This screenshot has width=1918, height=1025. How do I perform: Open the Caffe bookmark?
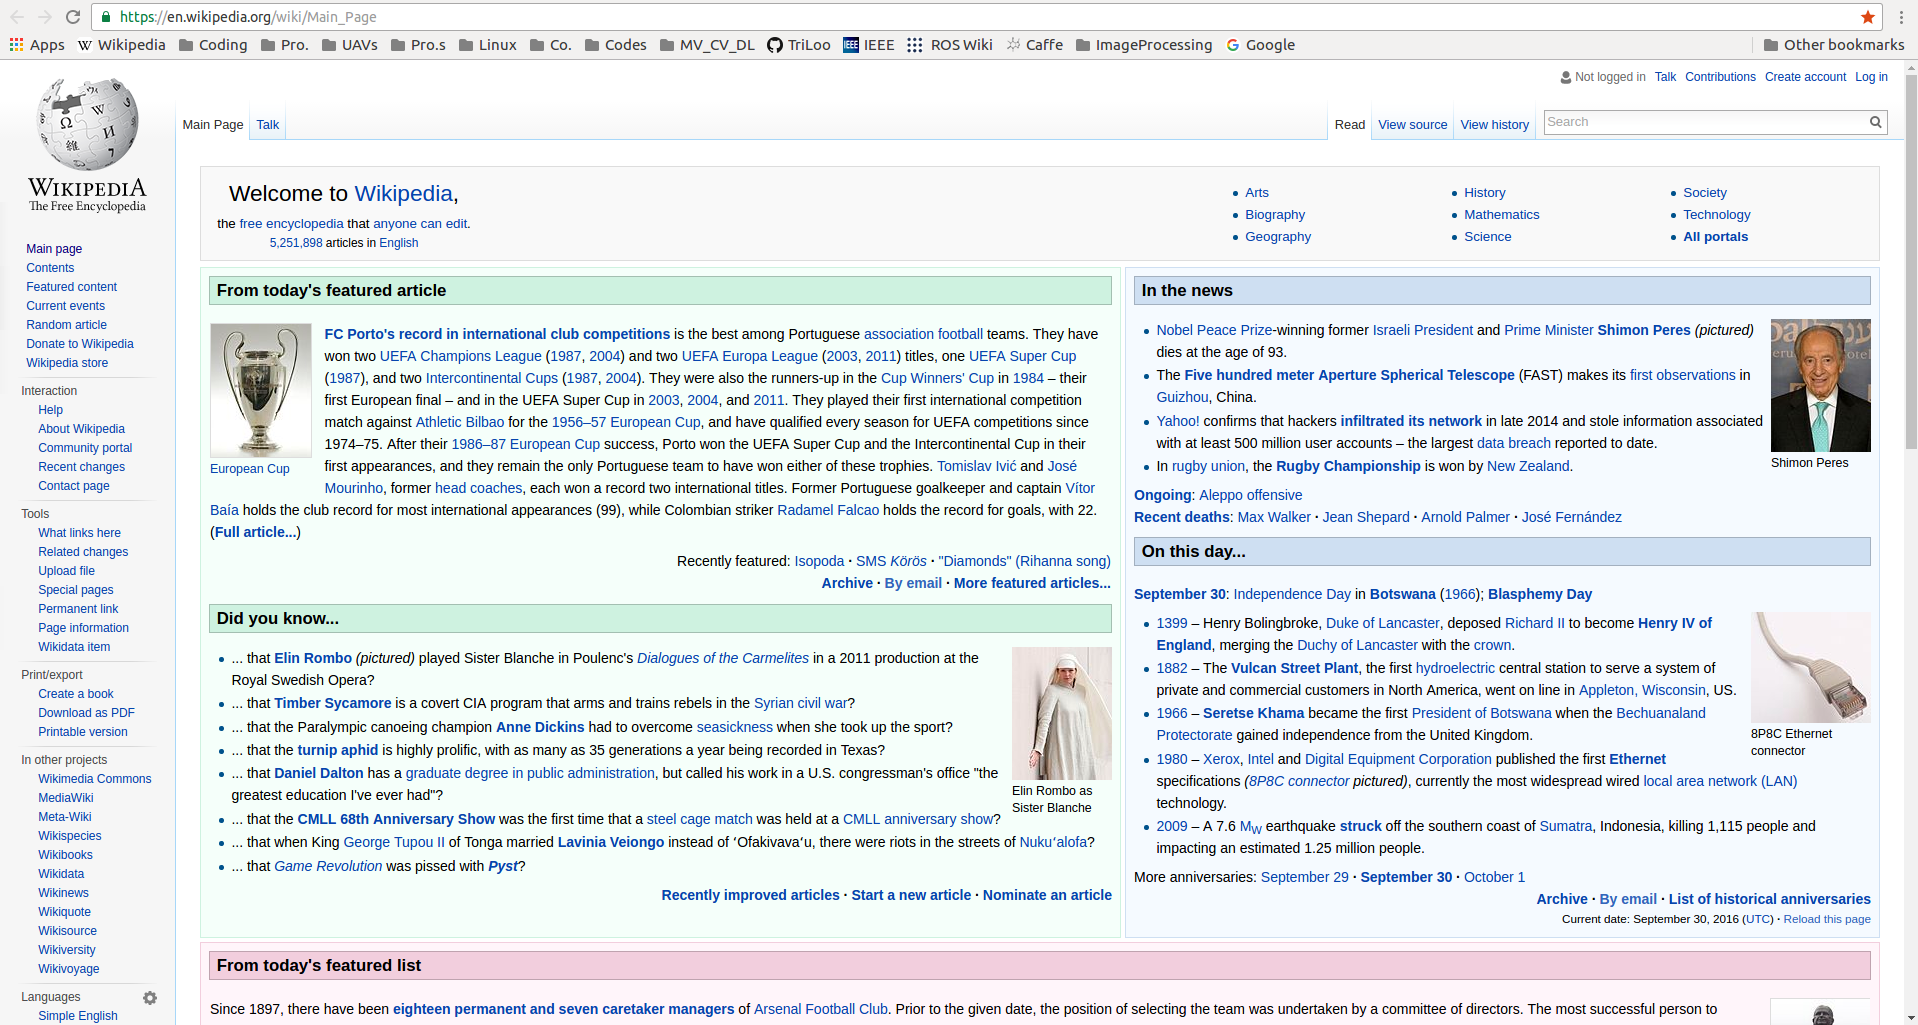(x=1035, y=45)
